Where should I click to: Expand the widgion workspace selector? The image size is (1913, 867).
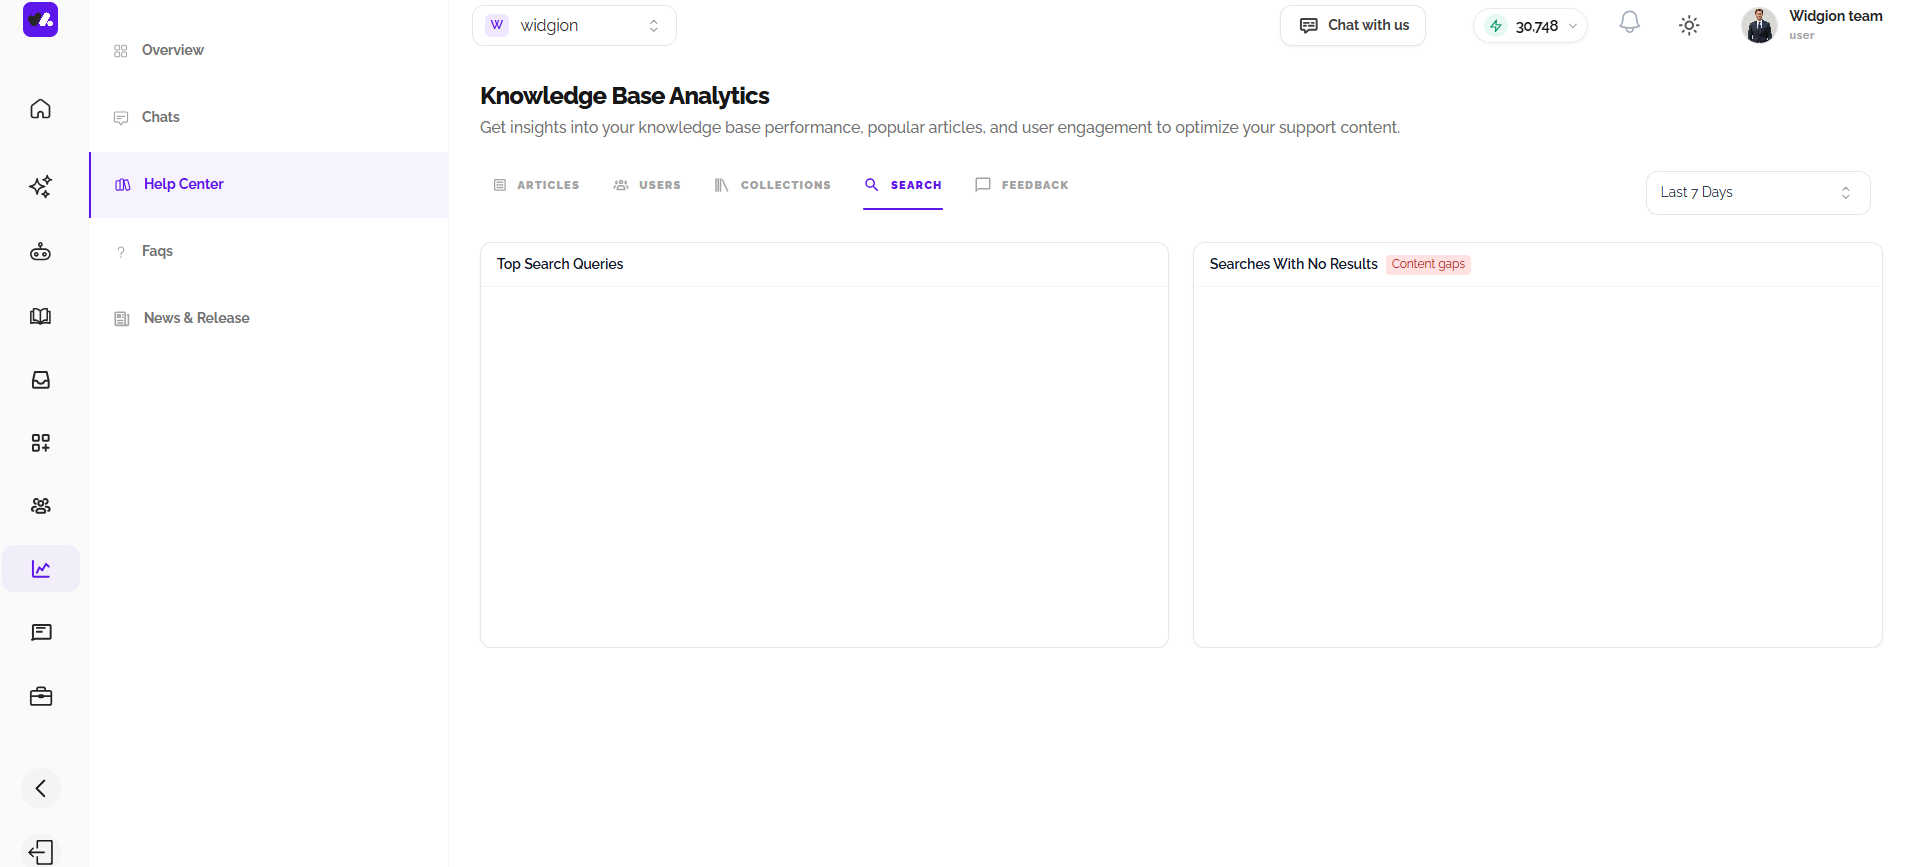coord(574,25)
